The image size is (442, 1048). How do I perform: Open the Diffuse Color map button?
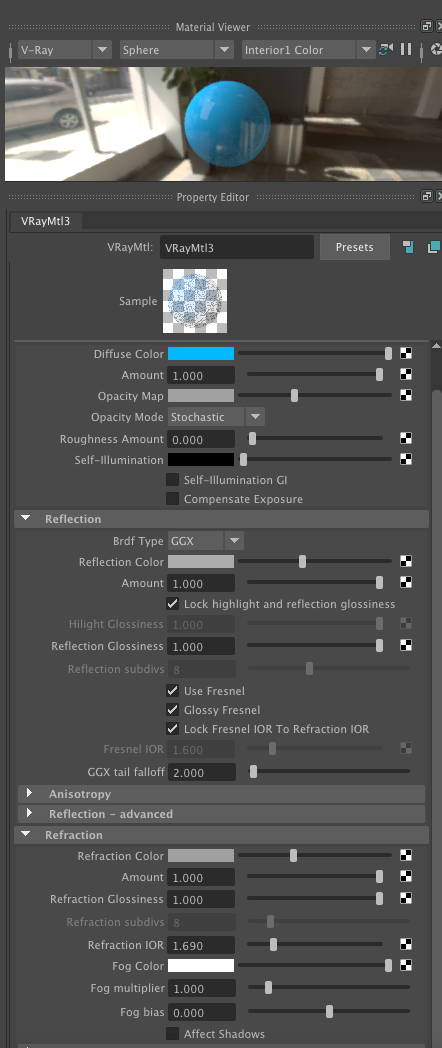406,354
